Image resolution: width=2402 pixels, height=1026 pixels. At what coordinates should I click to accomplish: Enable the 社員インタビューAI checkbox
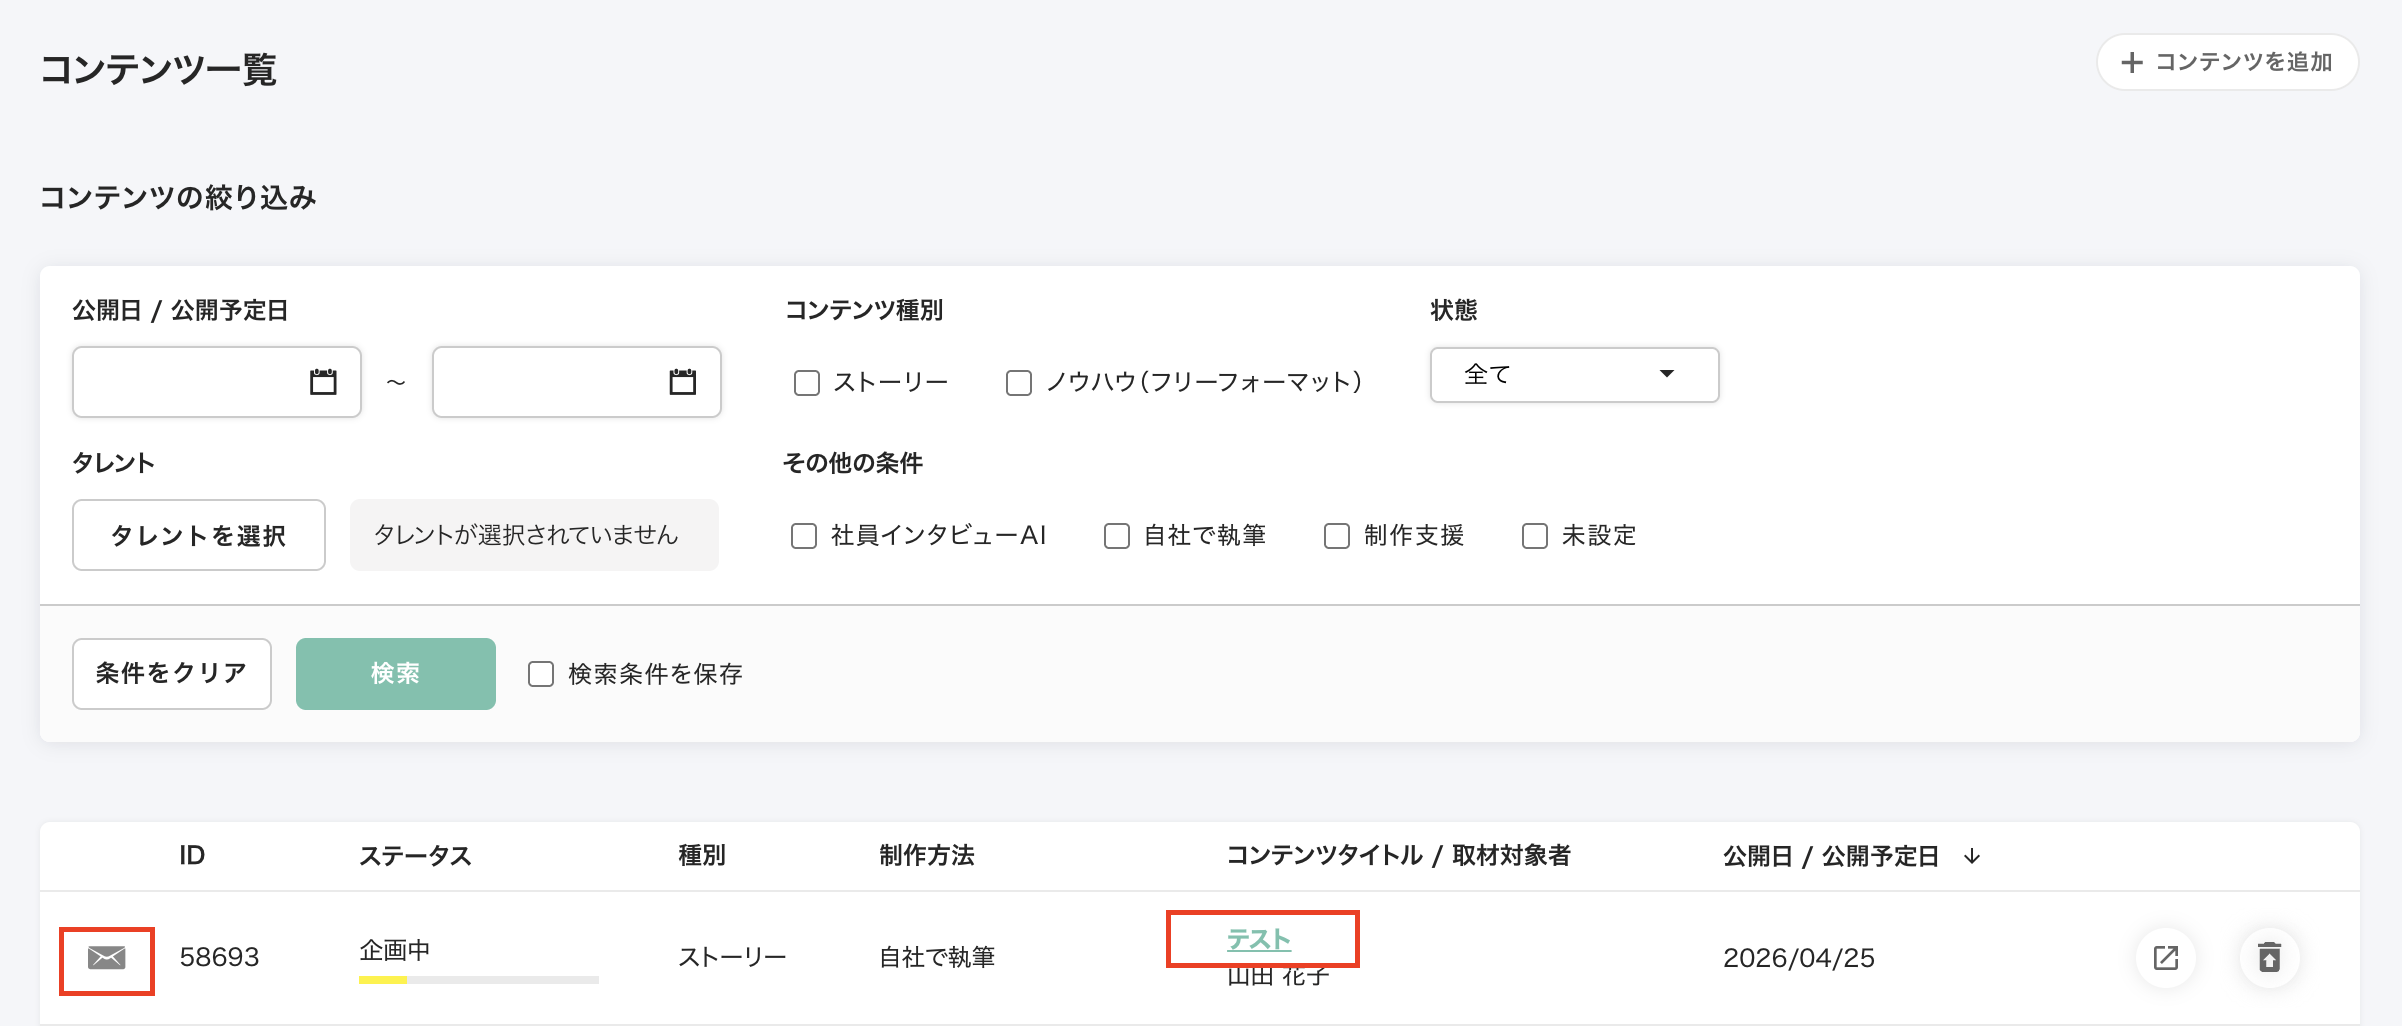(x=804, y=536)
